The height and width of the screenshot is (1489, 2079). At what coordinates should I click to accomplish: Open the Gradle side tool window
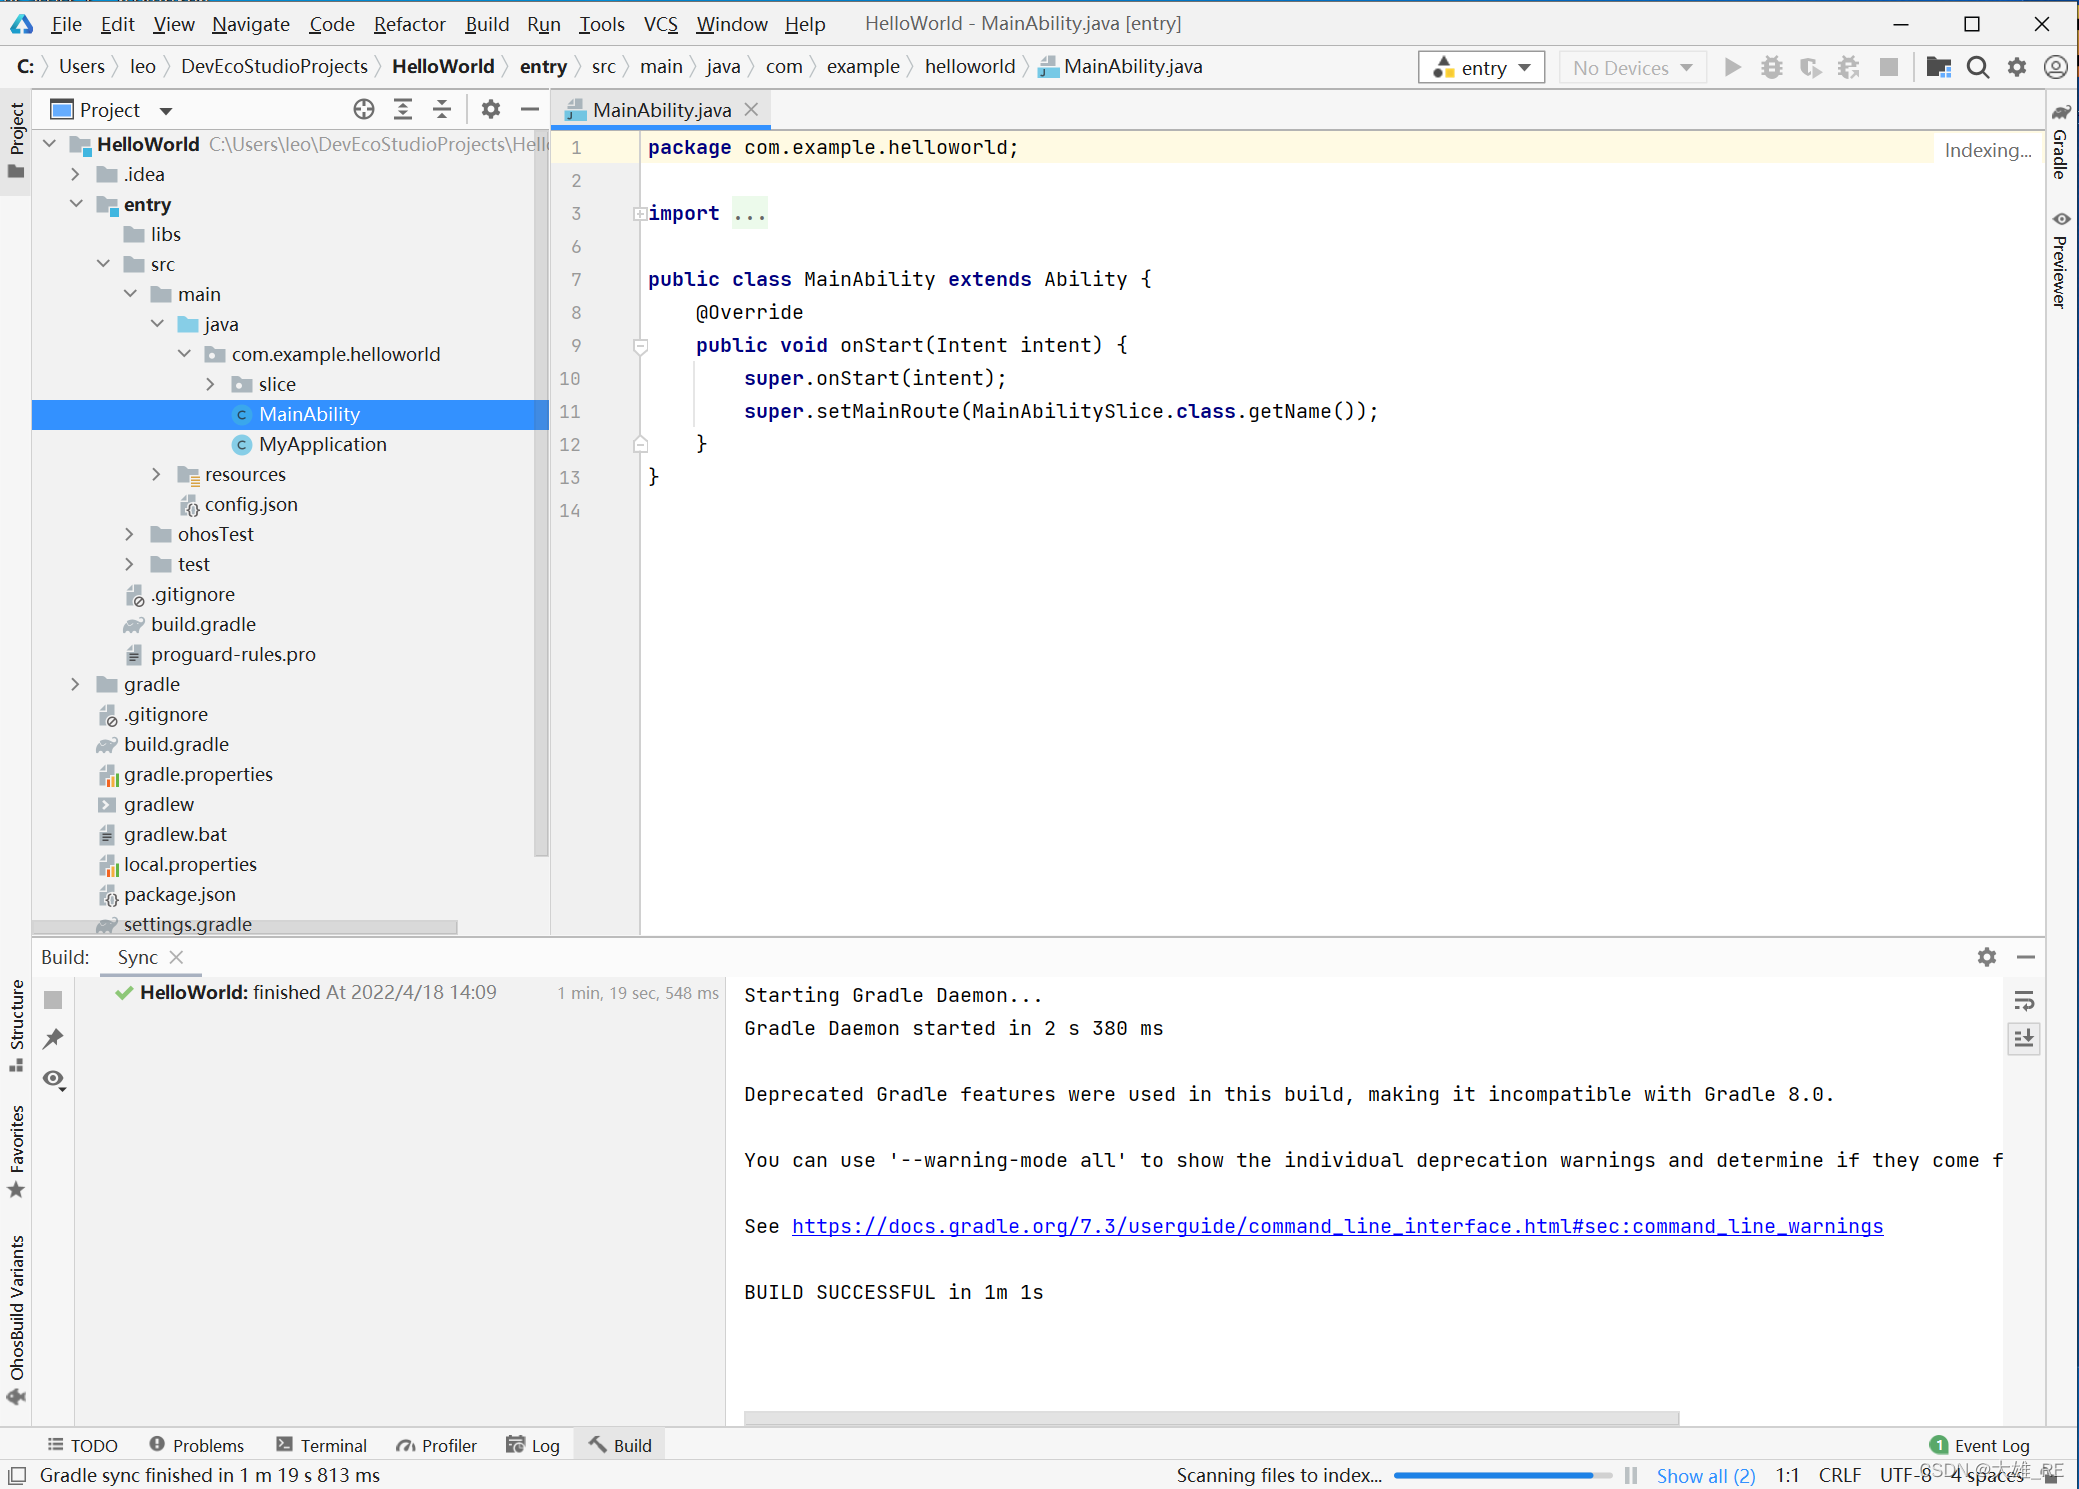pyautogui.click(x=2061, y=142)
